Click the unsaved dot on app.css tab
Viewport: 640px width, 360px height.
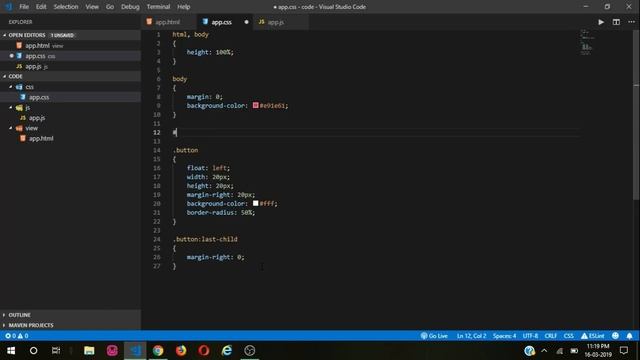tap(246, 22)
